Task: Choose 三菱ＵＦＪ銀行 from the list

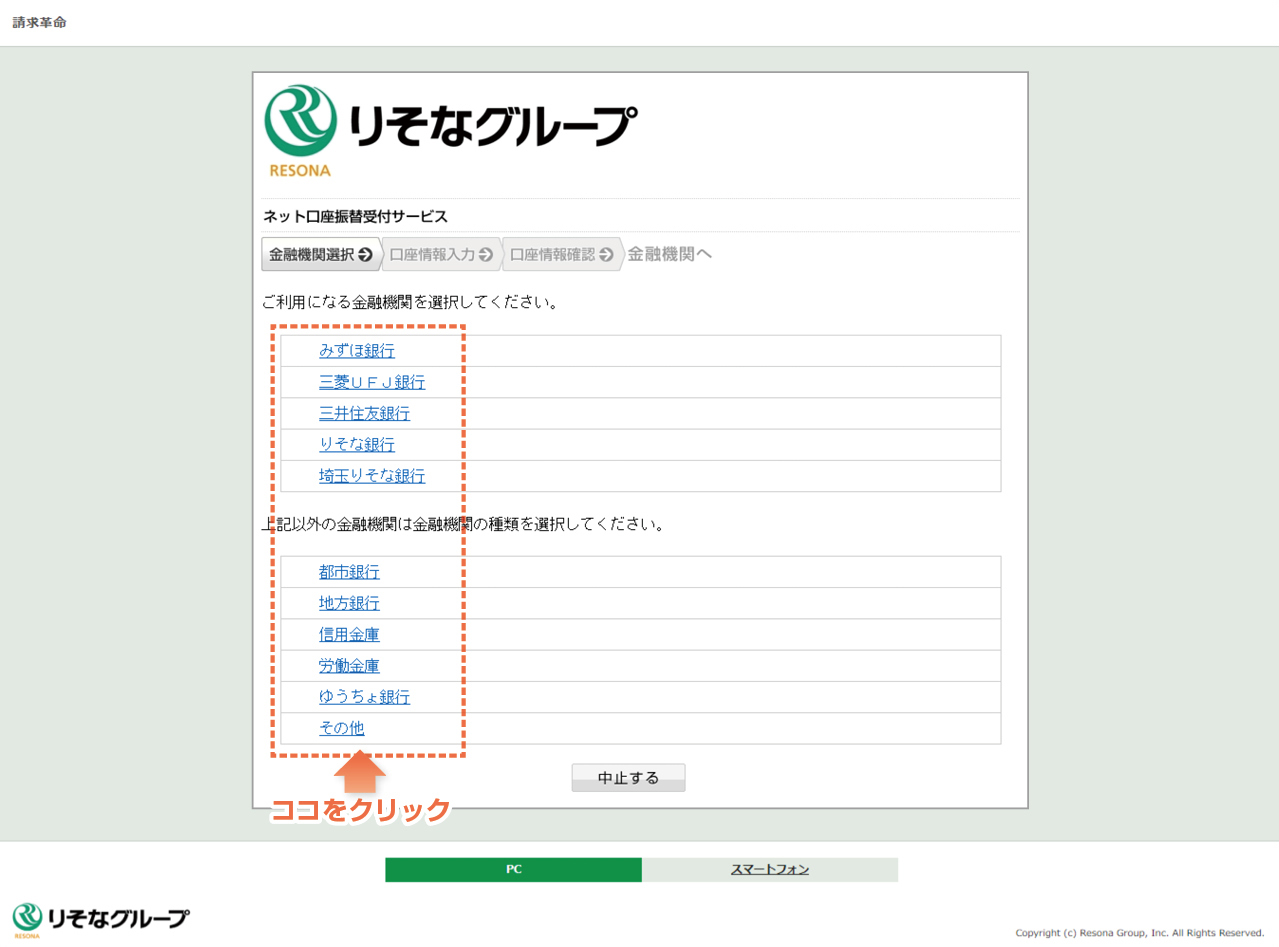Action: click(x=372, y=382)
